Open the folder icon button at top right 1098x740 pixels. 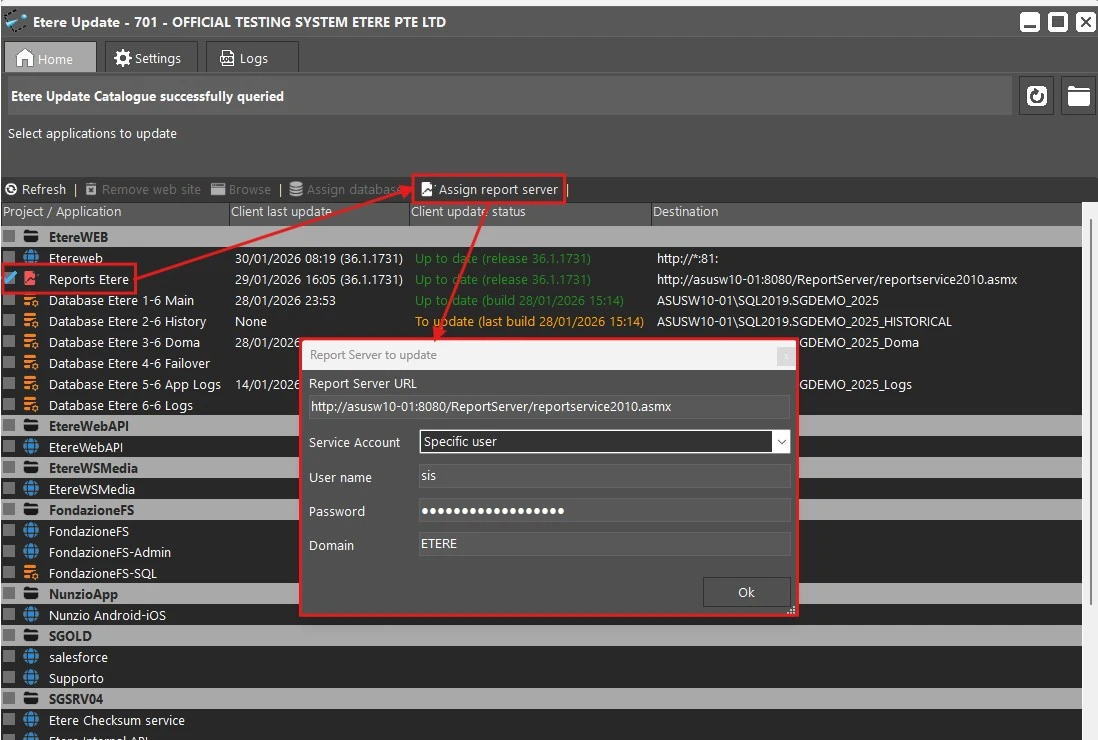pos(1078,96)
